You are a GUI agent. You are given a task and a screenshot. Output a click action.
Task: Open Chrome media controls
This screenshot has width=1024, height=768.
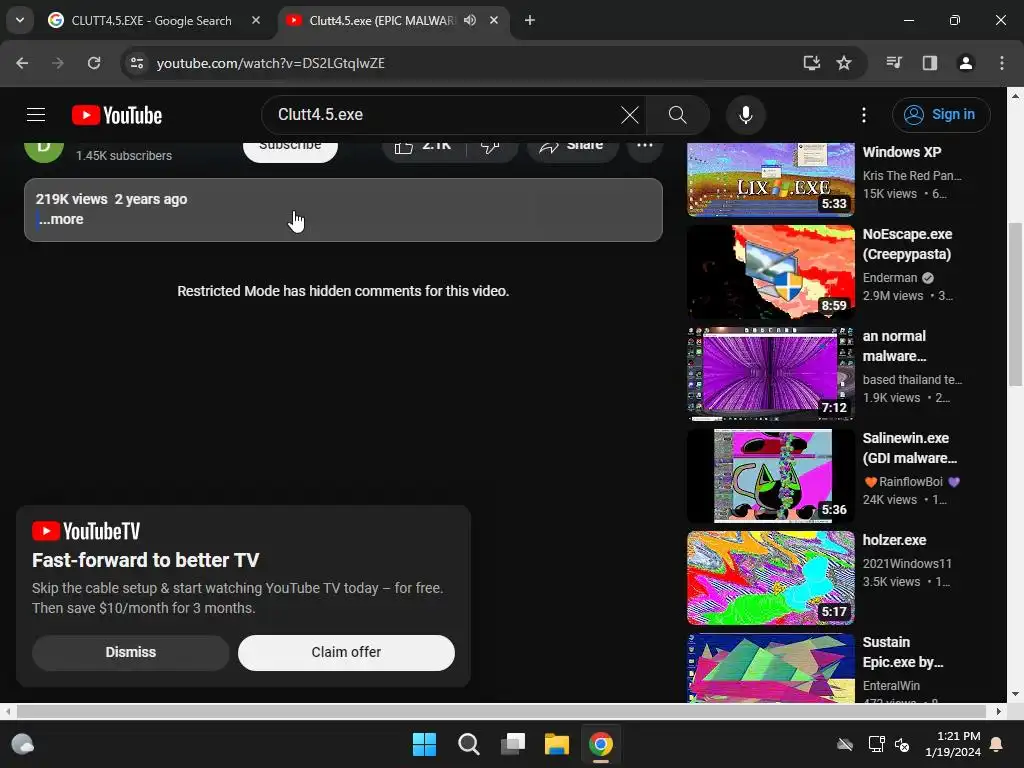(x=894, y=63)
